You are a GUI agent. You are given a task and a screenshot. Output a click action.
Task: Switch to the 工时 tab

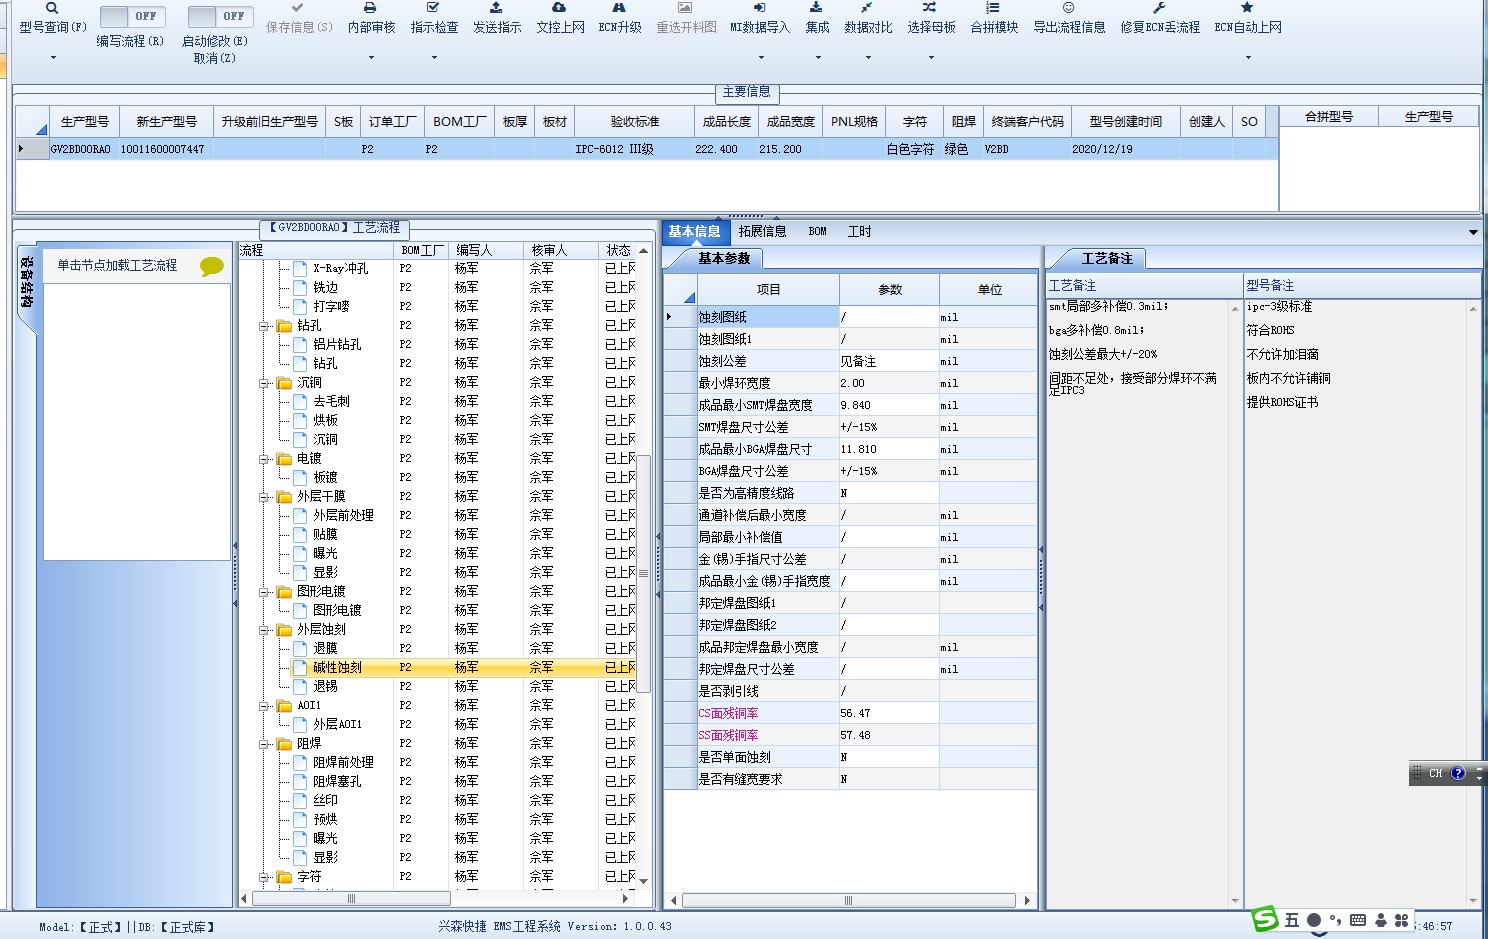859,232
